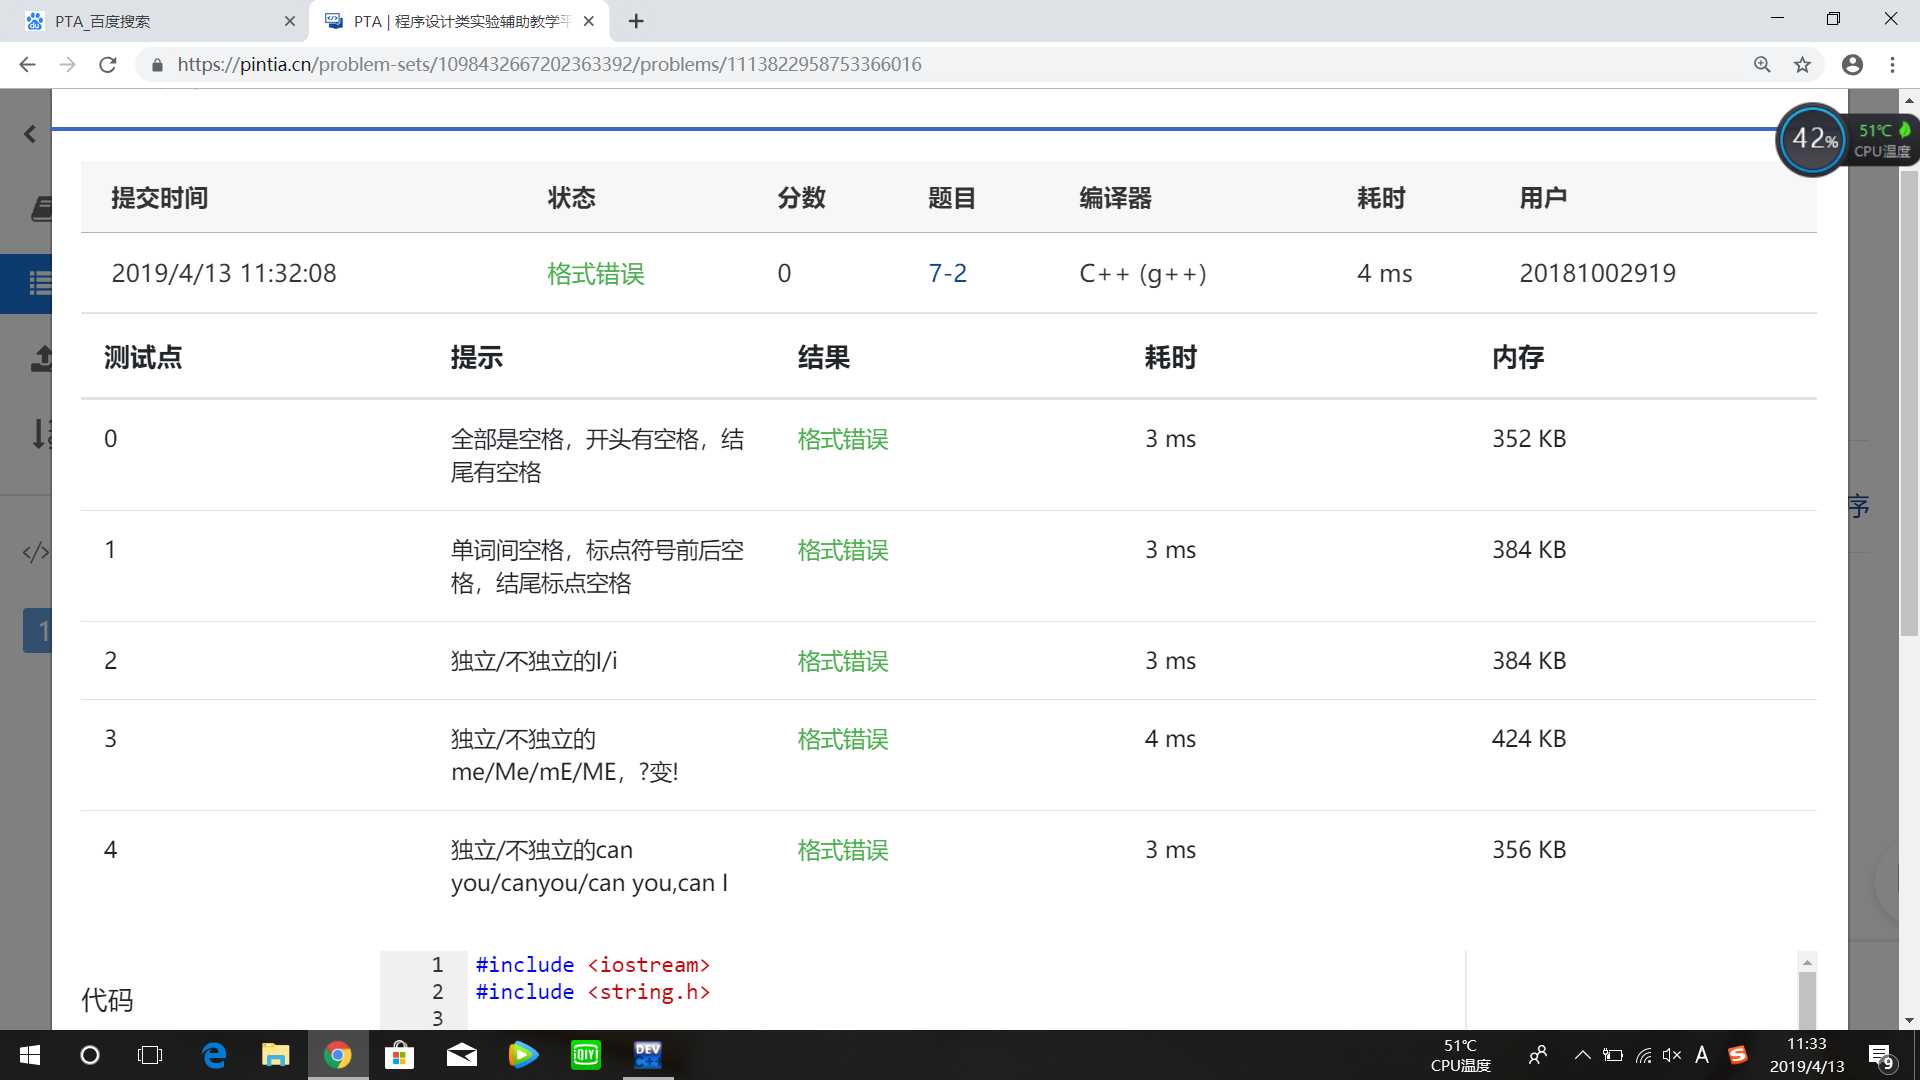This screenshot has height=1080, width=1920.
Task: Open Task View on the taskbar
Action: (x=150, y=1055)
